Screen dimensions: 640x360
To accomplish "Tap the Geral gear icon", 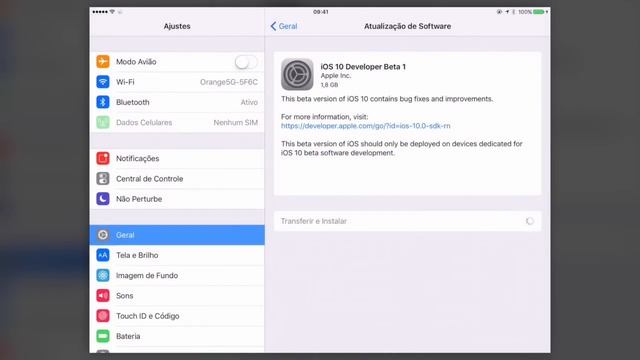I will 103,235.
